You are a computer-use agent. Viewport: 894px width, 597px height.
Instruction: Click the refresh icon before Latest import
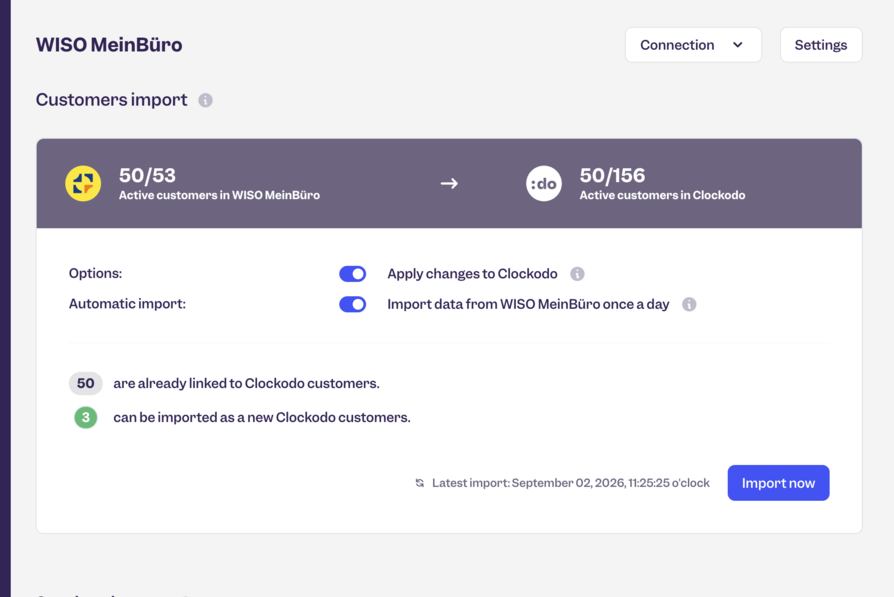420,483
